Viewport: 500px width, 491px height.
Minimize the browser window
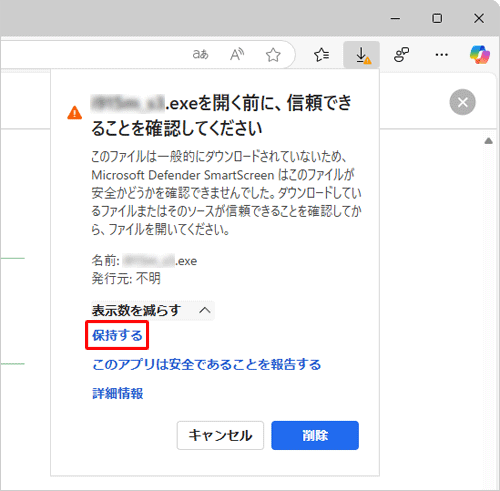[x=395, y=18]
